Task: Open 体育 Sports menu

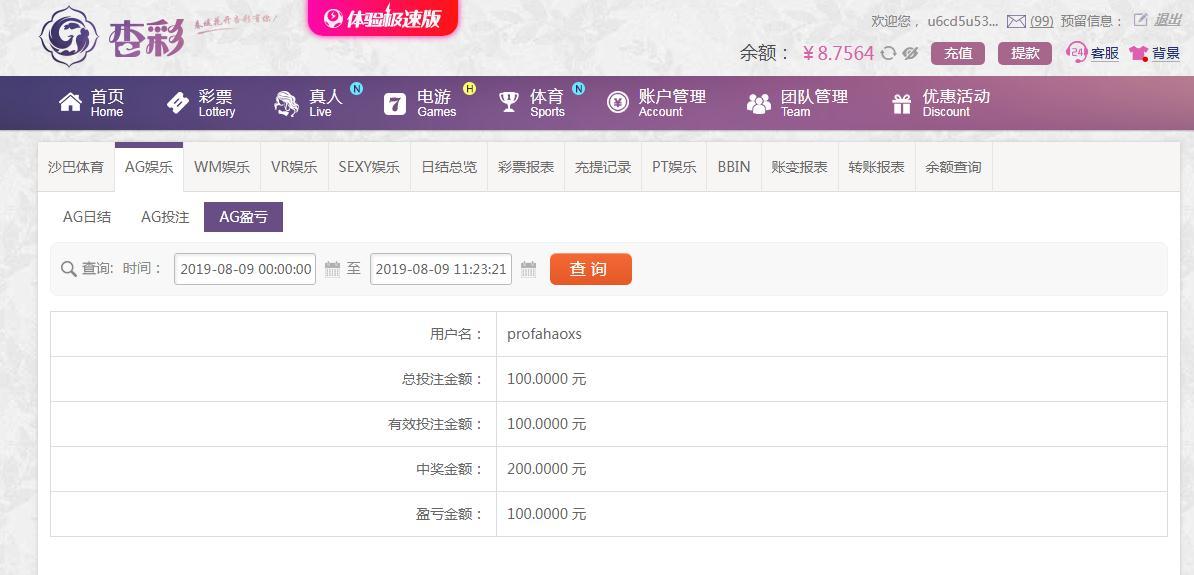Action: (x=548, y=103)
